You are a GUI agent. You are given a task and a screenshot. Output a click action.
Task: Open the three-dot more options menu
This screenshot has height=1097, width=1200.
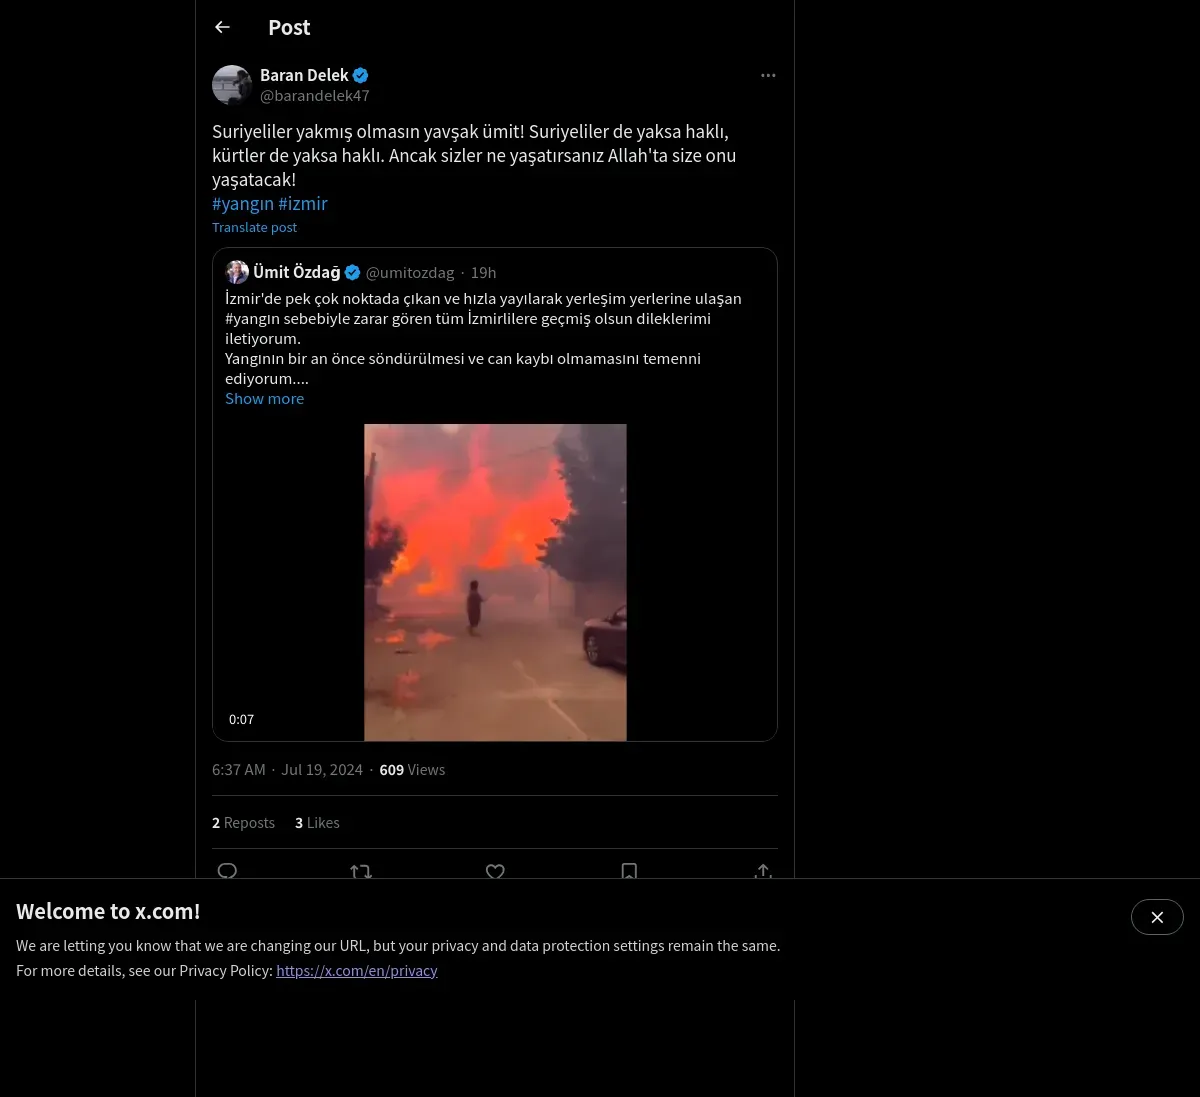pos(768,75)
